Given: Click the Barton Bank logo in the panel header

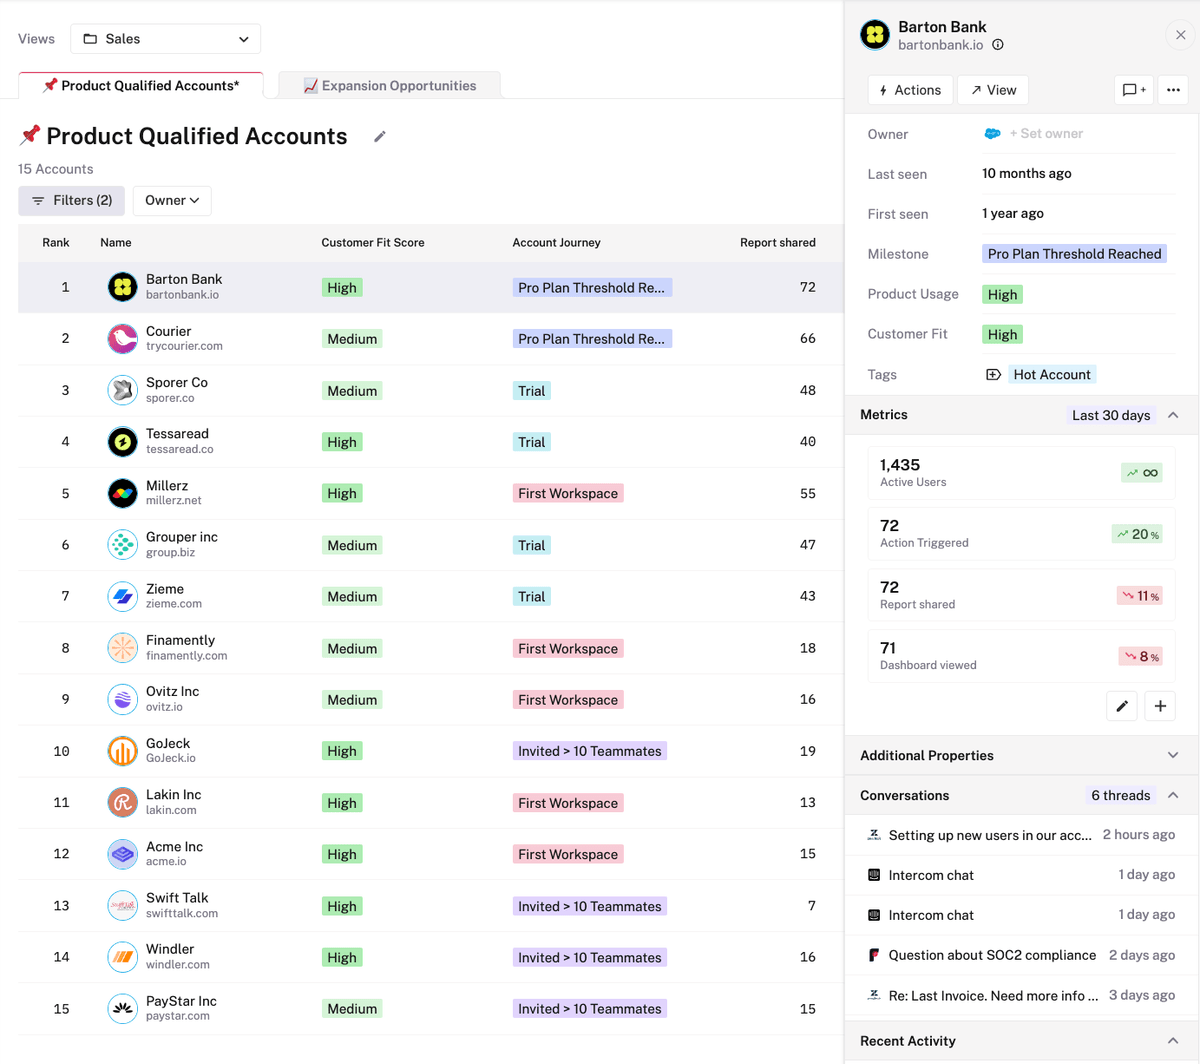Looking at the screenshot, I should coord(875,35).
